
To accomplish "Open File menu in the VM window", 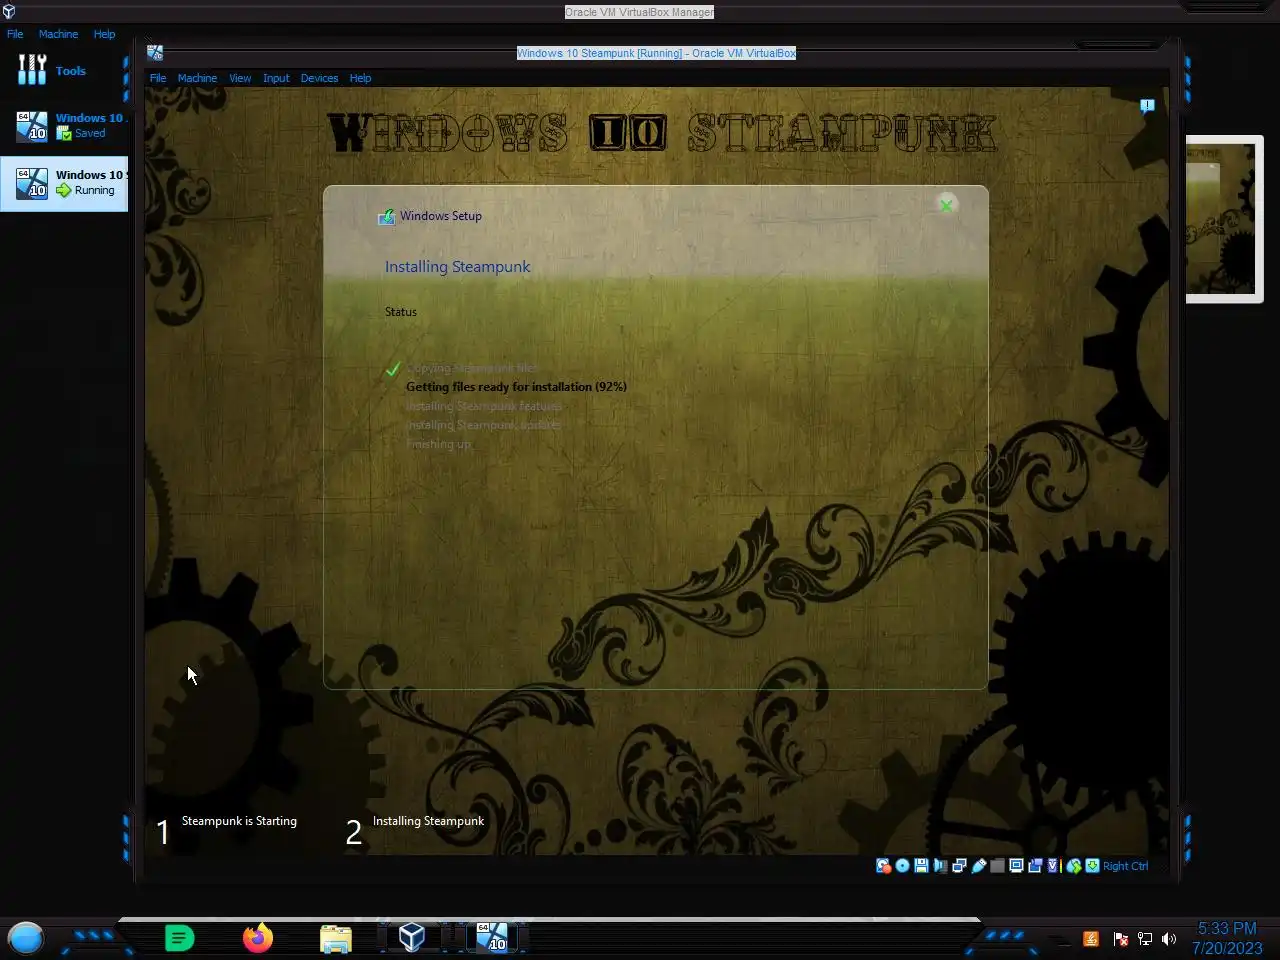I will coord(158,78).
